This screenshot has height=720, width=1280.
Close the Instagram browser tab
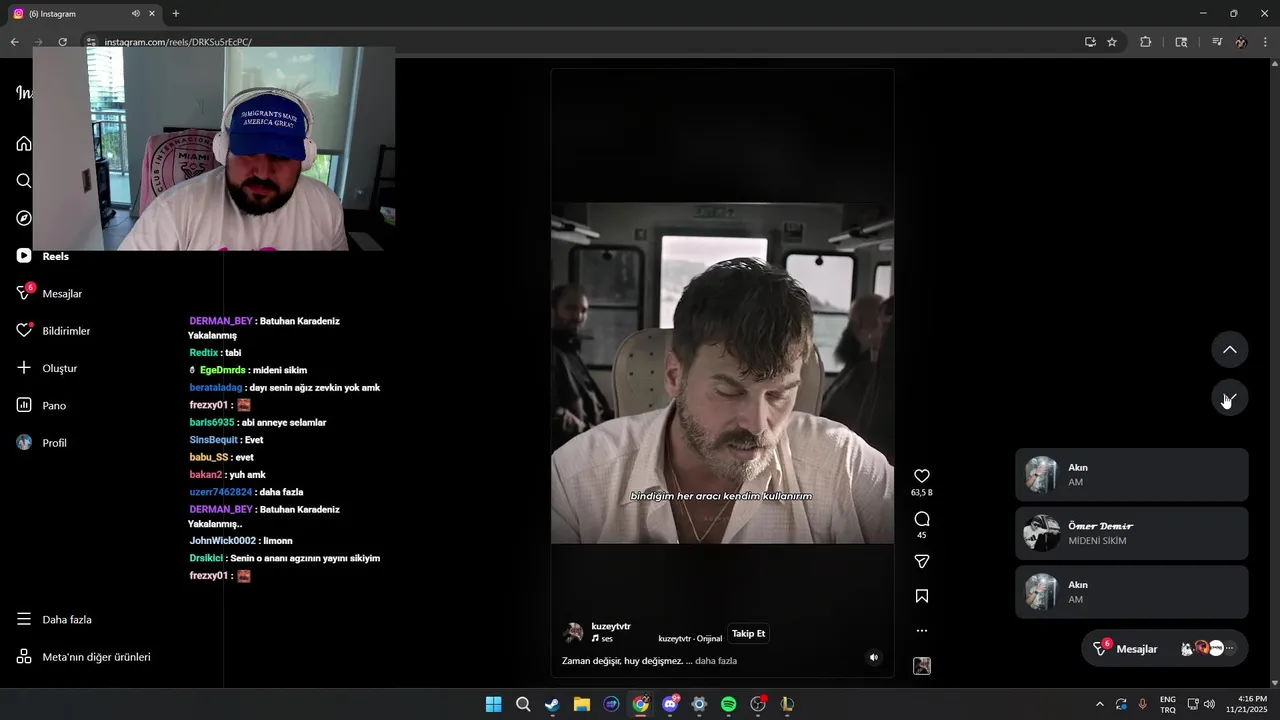(x=152, y=14)
